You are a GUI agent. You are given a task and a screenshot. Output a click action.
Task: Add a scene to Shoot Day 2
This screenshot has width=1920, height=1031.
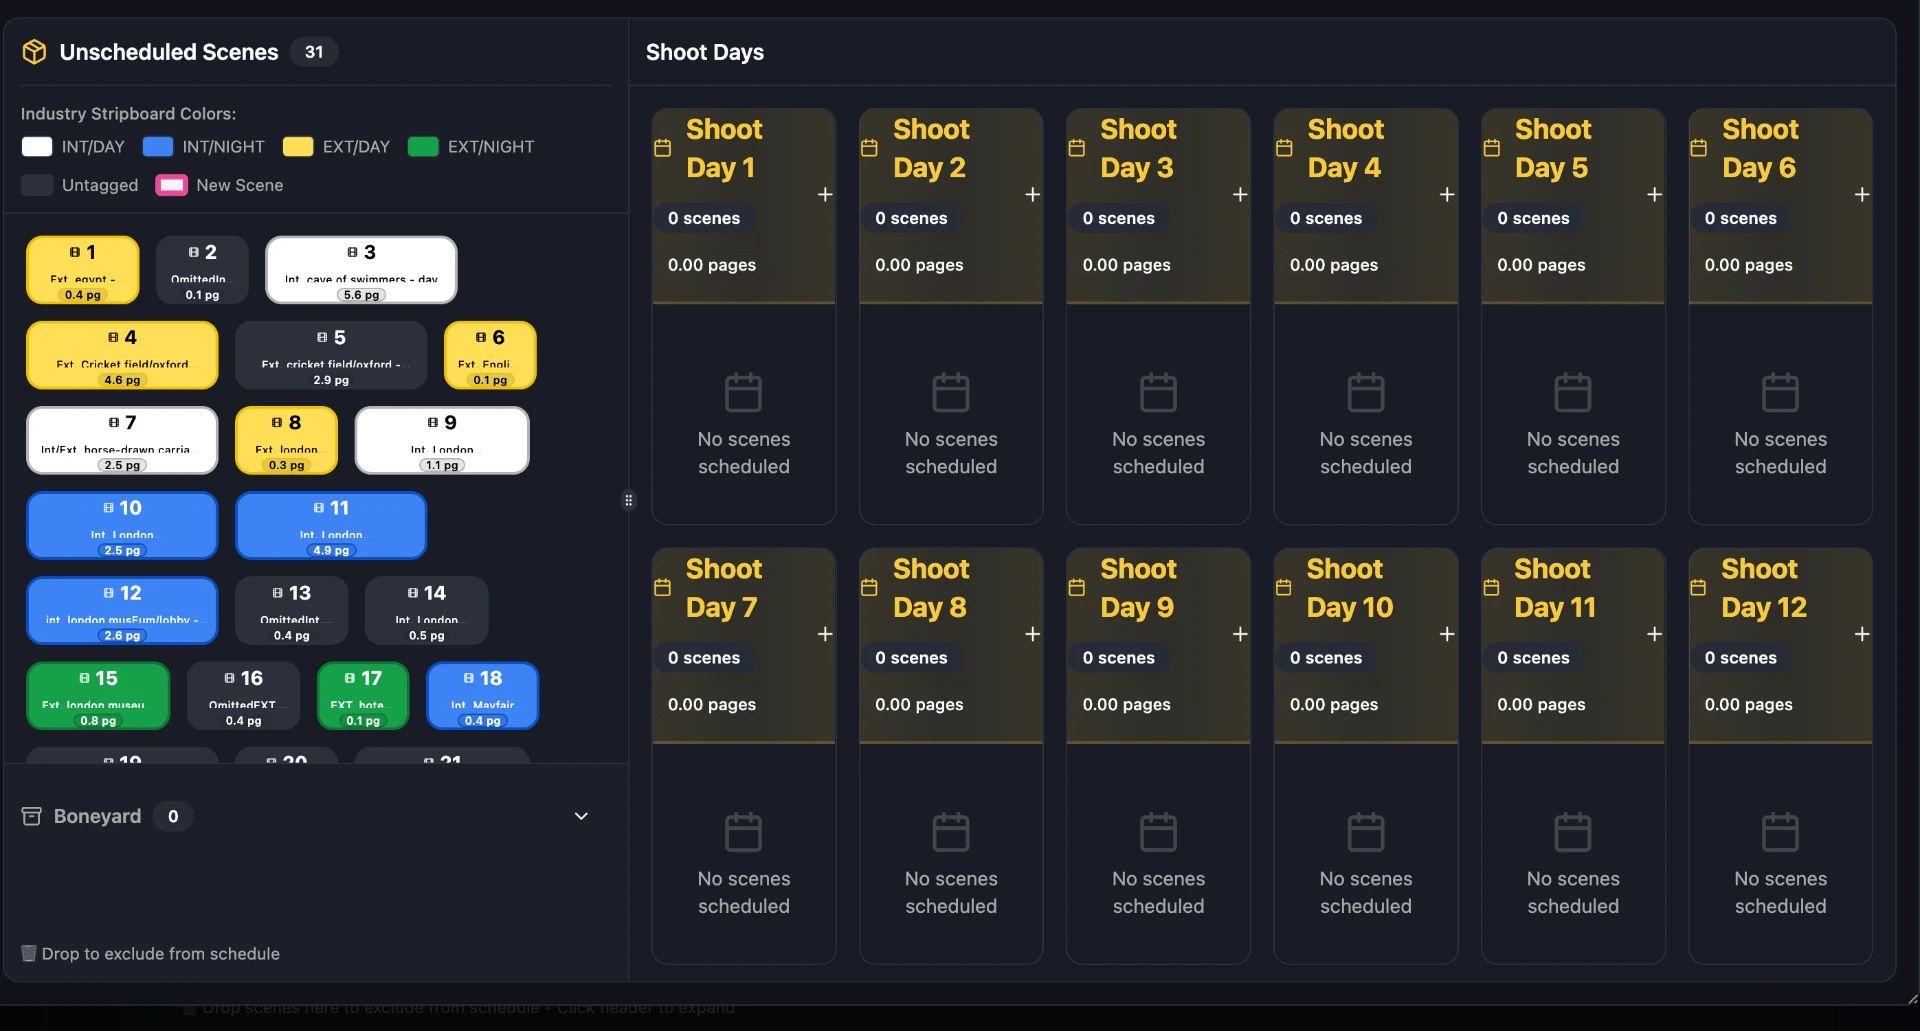[1033, 194]
